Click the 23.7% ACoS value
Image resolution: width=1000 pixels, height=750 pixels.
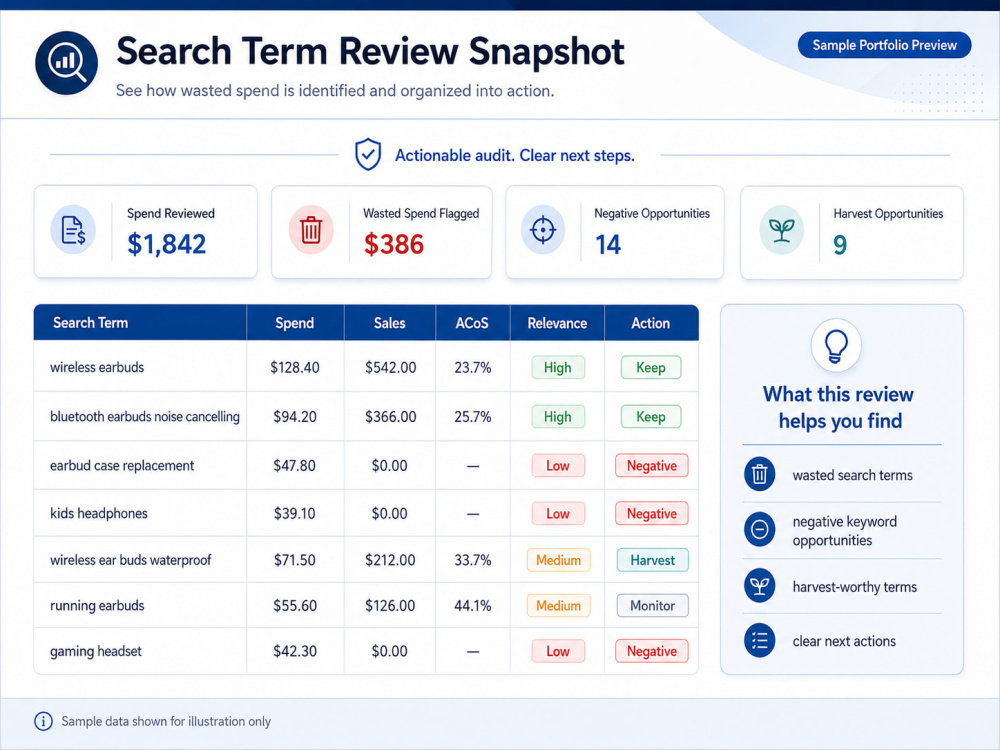click(x=473, y=367)
